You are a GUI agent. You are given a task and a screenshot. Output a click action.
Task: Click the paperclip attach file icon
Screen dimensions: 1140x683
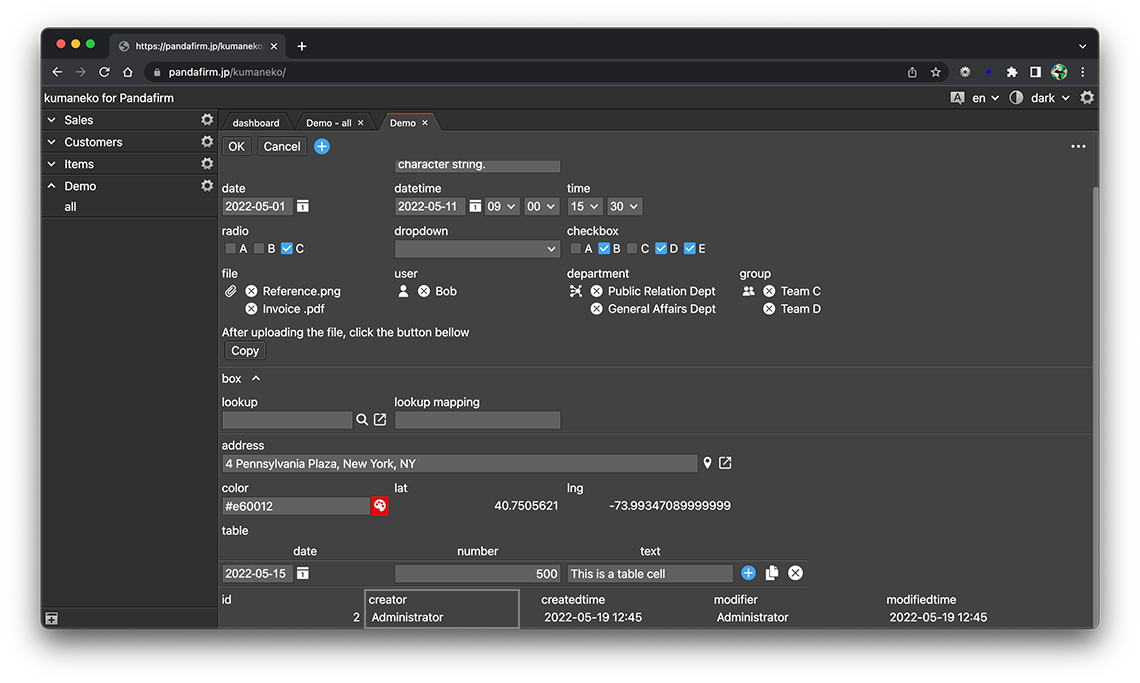(x=230, y=291)
